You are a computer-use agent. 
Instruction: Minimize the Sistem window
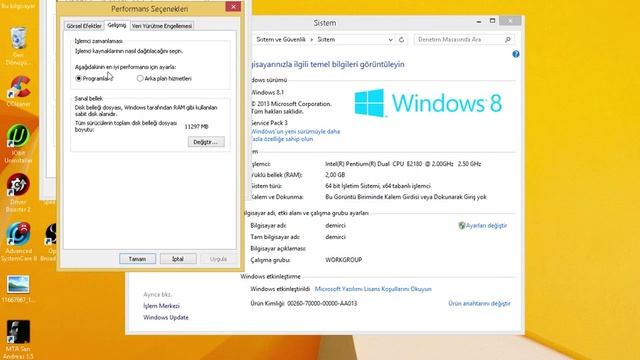coord(479,21)
